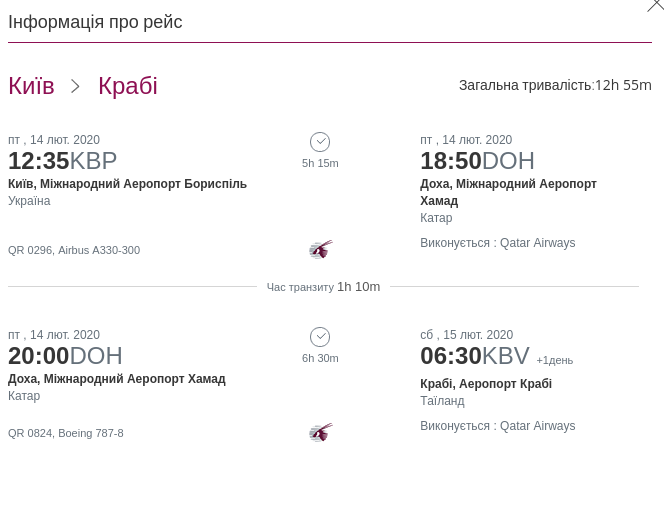This screenshot has height=505, width=664.
Task: Click flight number QR 0296, Airbus A330-300
Action: [x=74, y=250]
